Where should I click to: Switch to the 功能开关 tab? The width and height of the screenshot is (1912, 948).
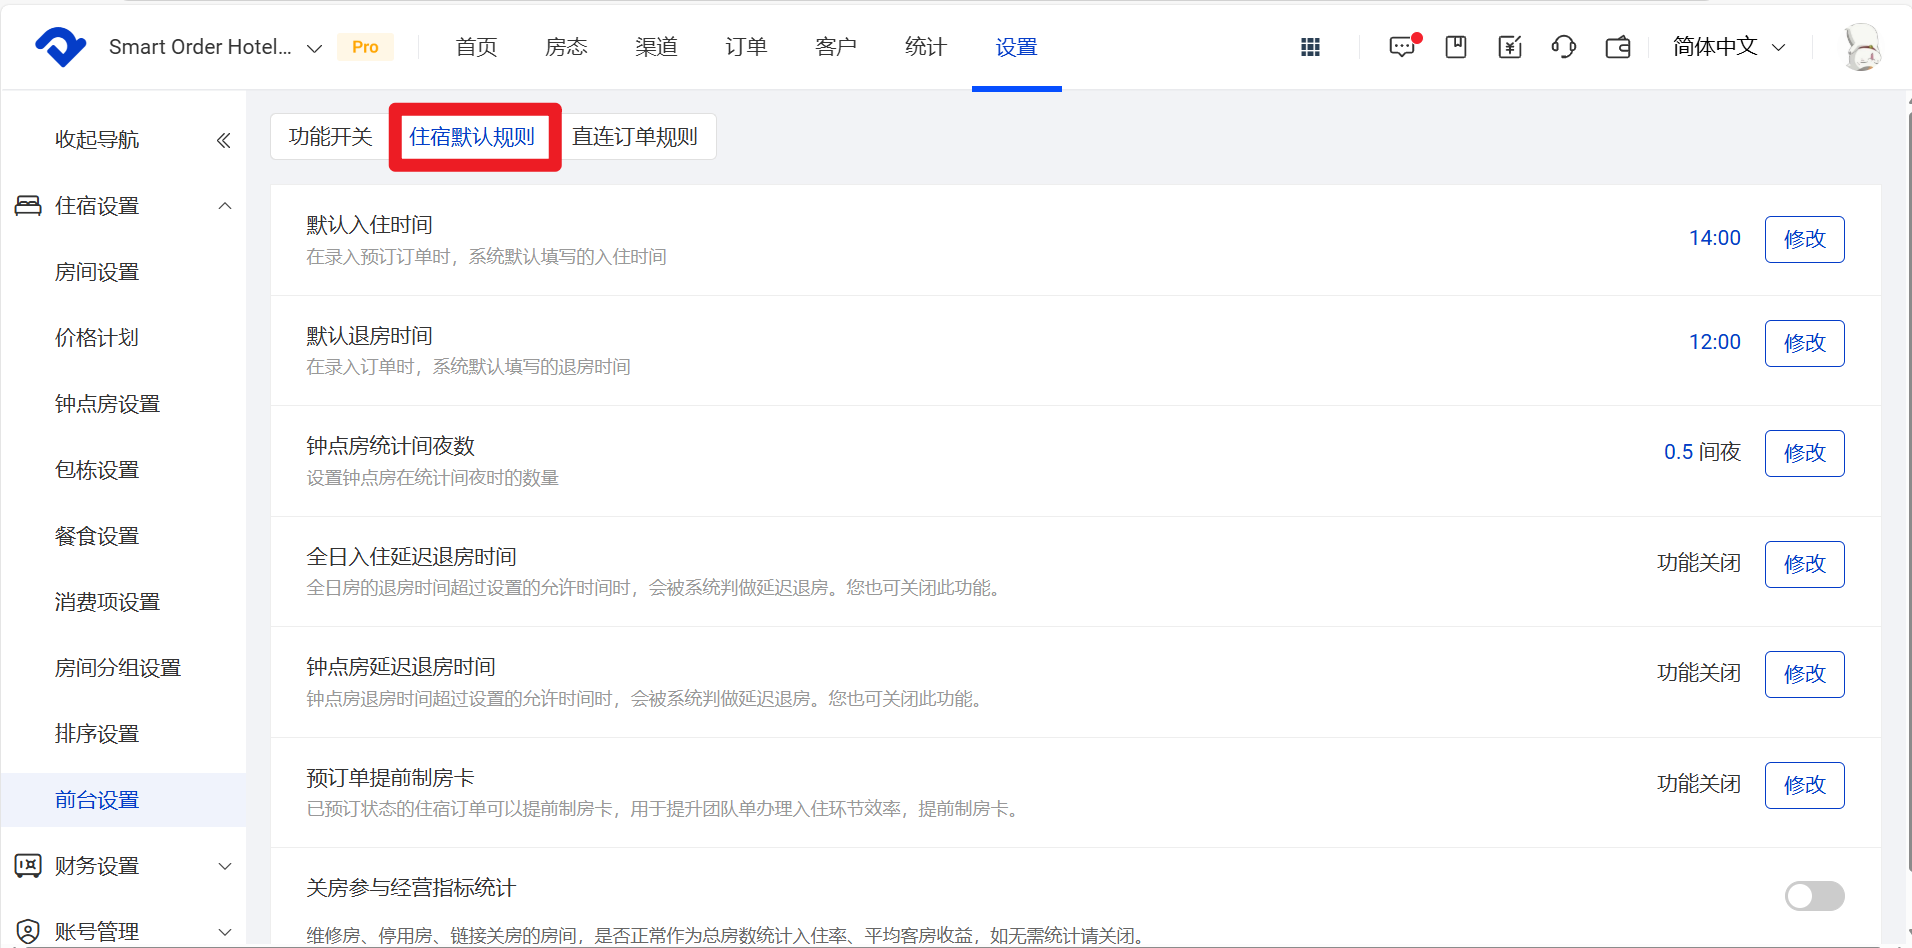[330, 137]
